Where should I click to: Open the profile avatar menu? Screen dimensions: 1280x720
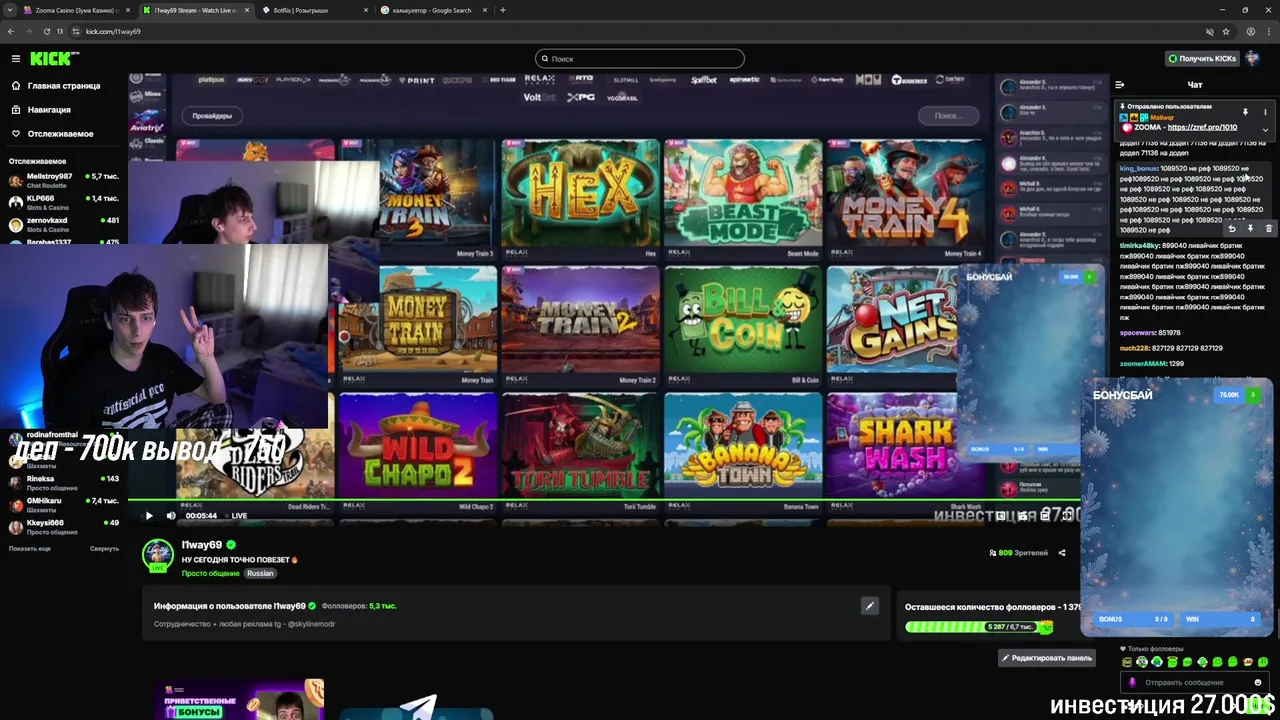pos(1254,58)
